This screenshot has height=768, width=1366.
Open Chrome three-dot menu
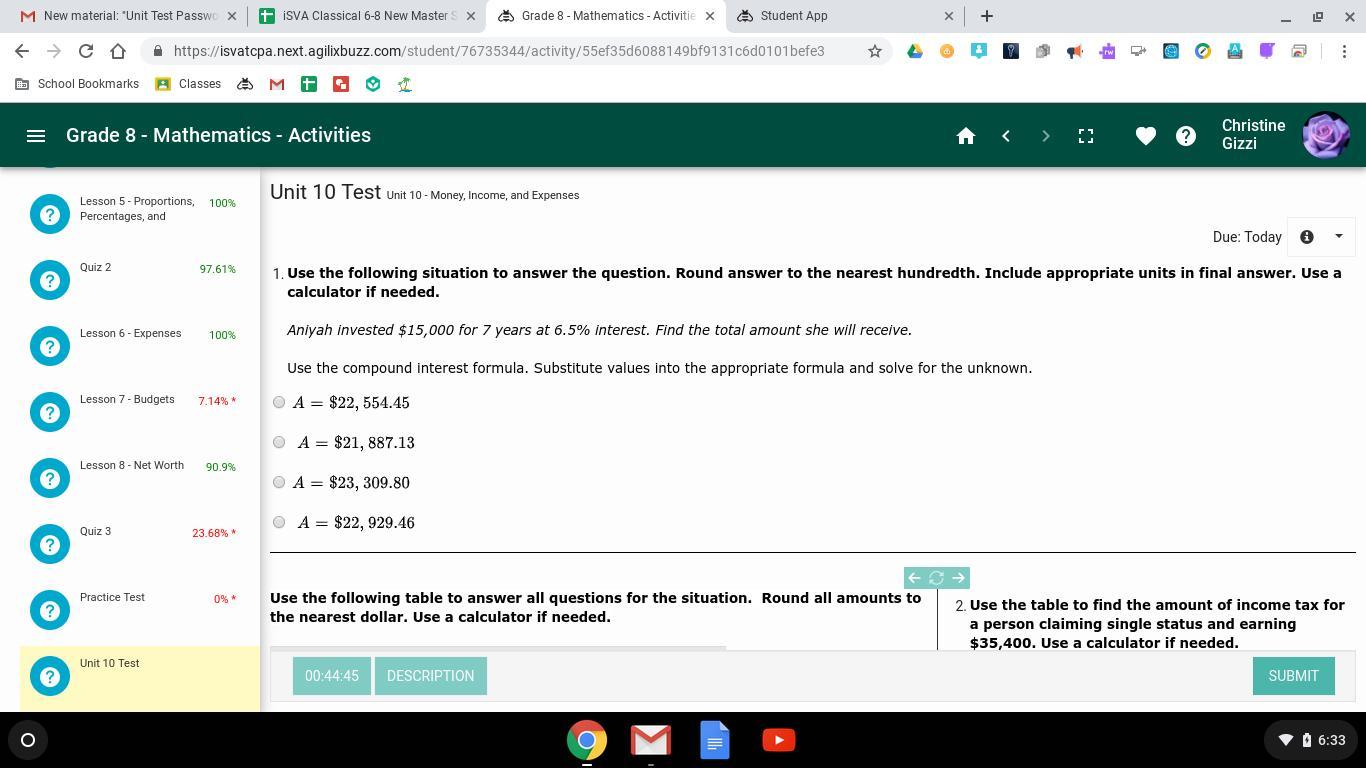click(x=1344, y=51)
